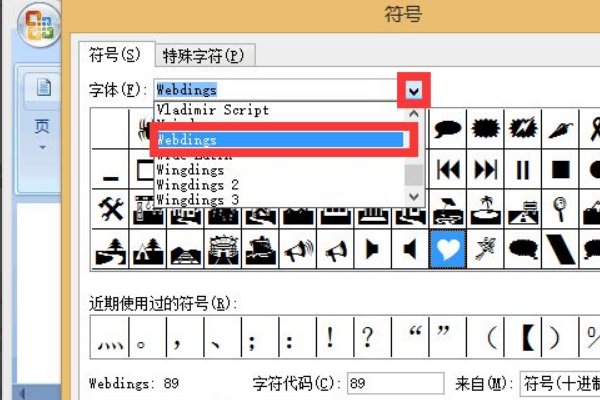
Task: Pick the slanted parallelogram symbol
Action: 560,250
